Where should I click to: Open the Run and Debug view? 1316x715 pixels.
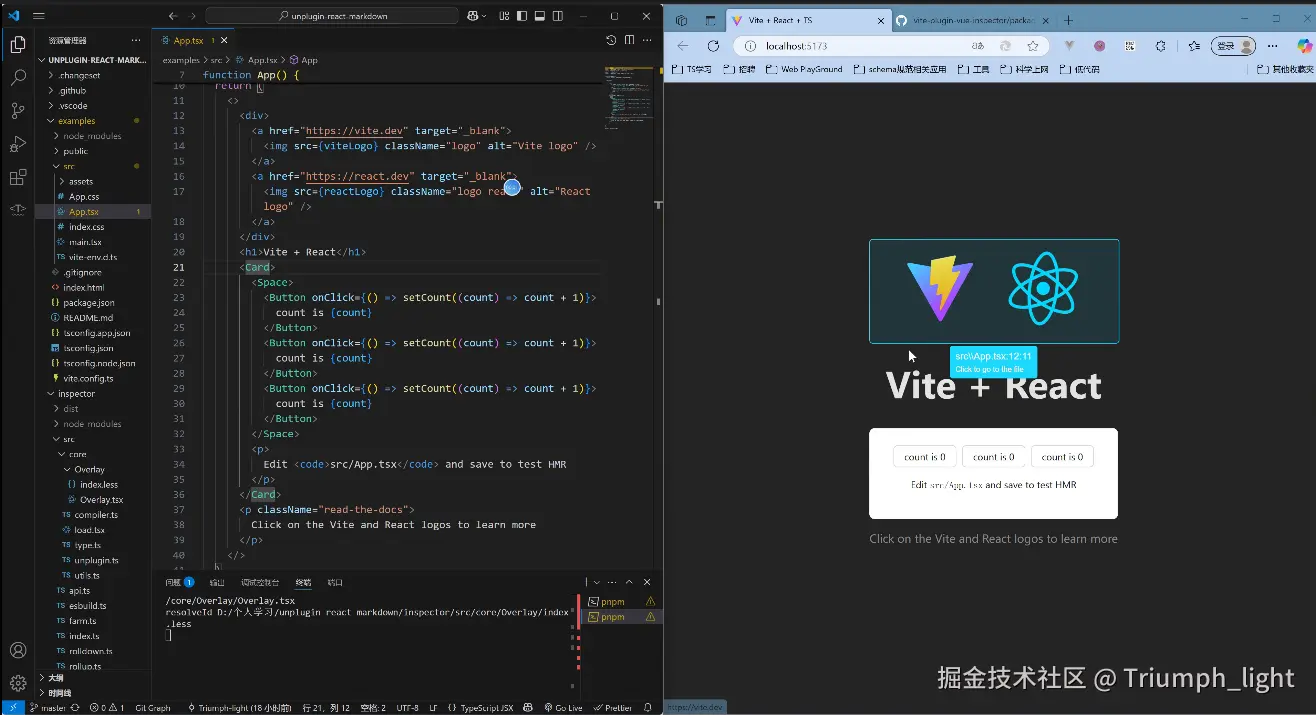18,144
